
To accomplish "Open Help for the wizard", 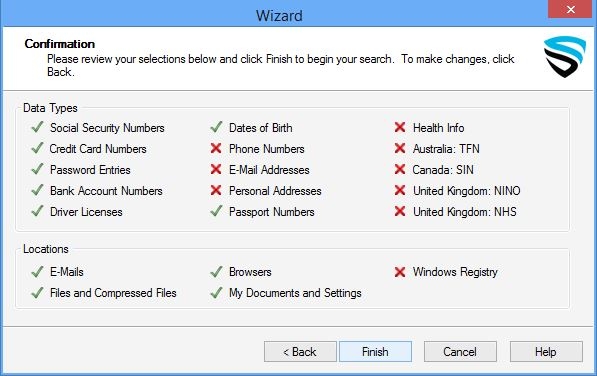I will pos(546,351).
